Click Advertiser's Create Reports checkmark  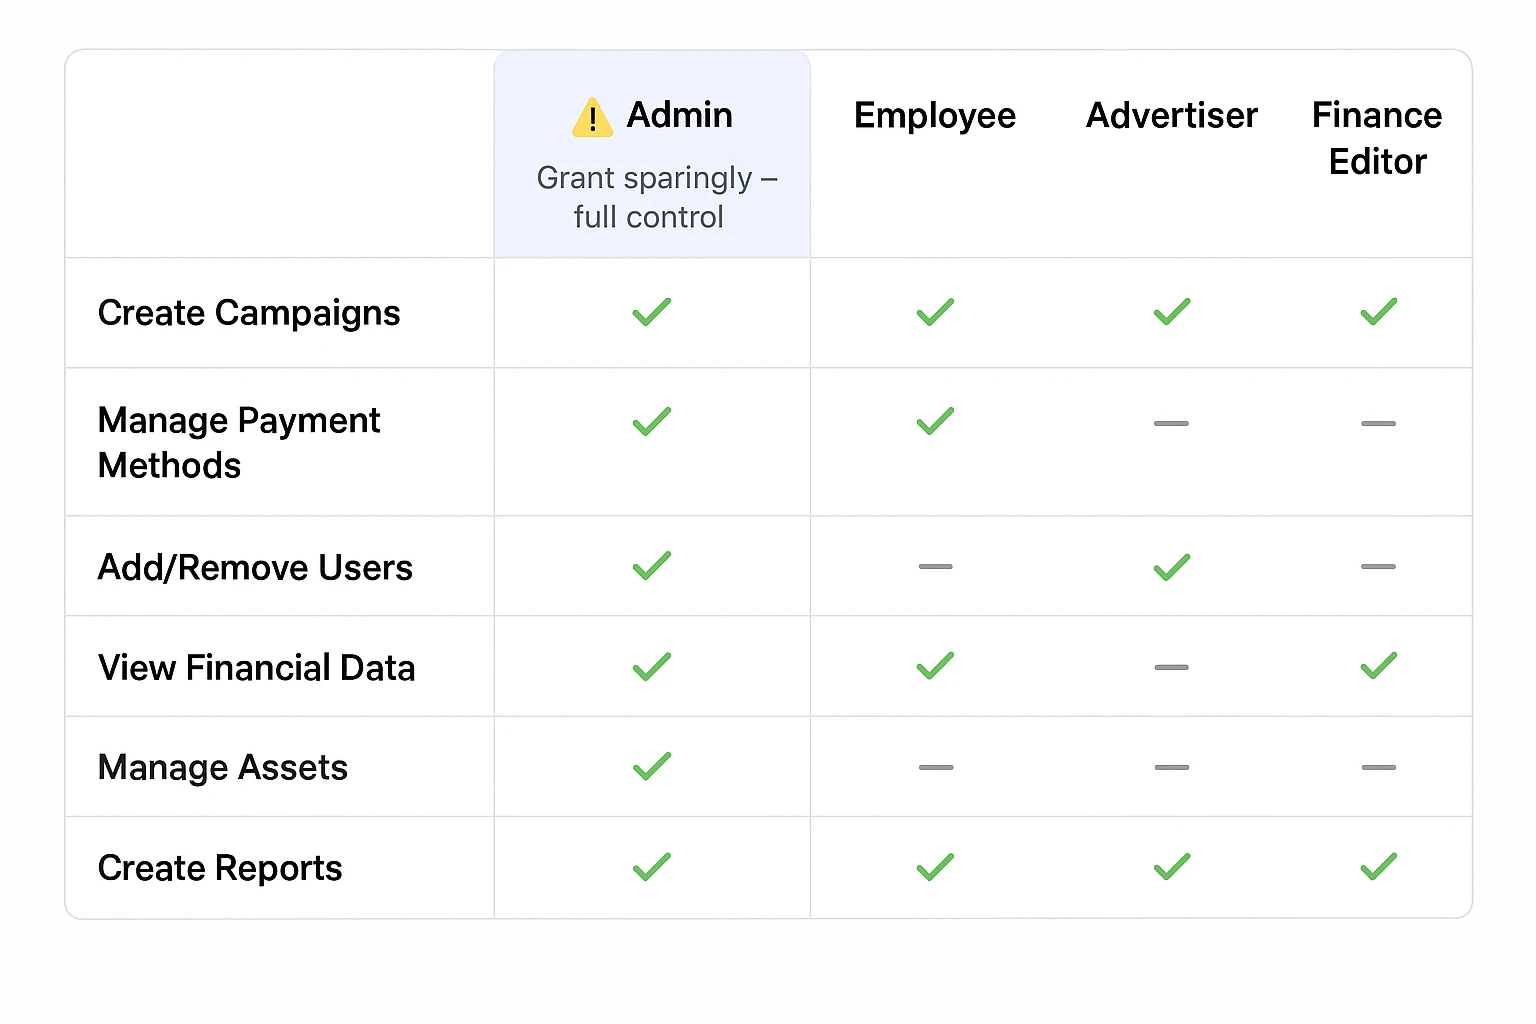[x=1172, y=867]
